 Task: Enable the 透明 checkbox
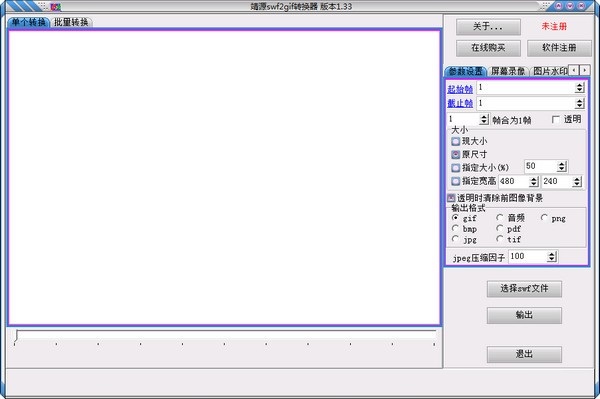(x=556, y=120)
